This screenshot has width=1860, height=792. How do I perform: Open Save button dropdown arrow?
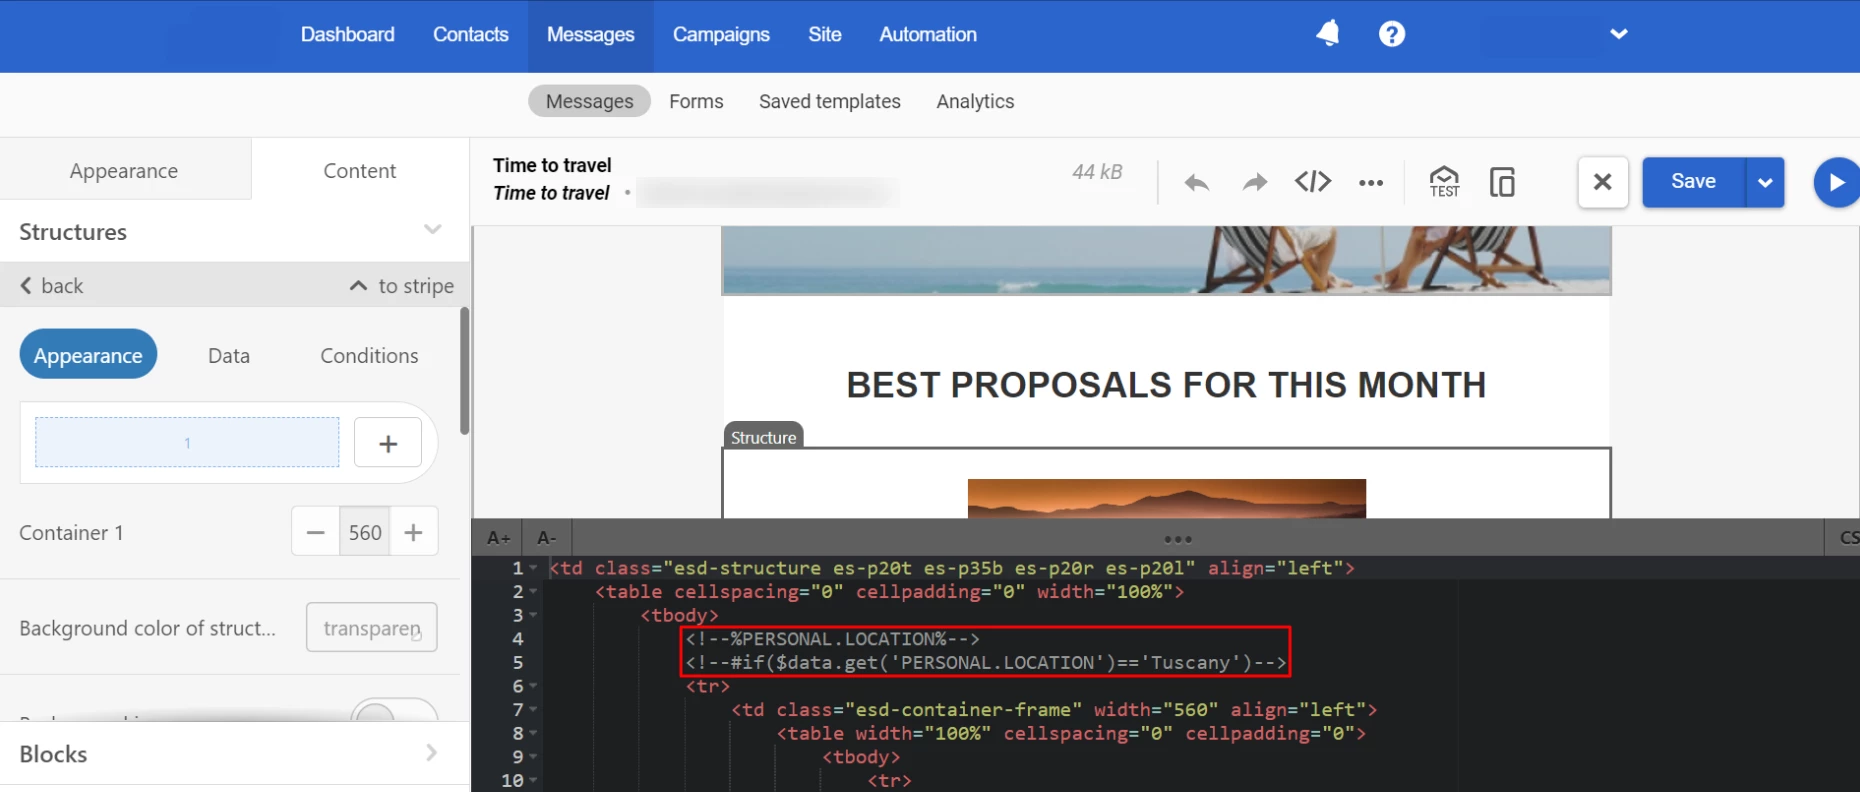[1765, 182]
